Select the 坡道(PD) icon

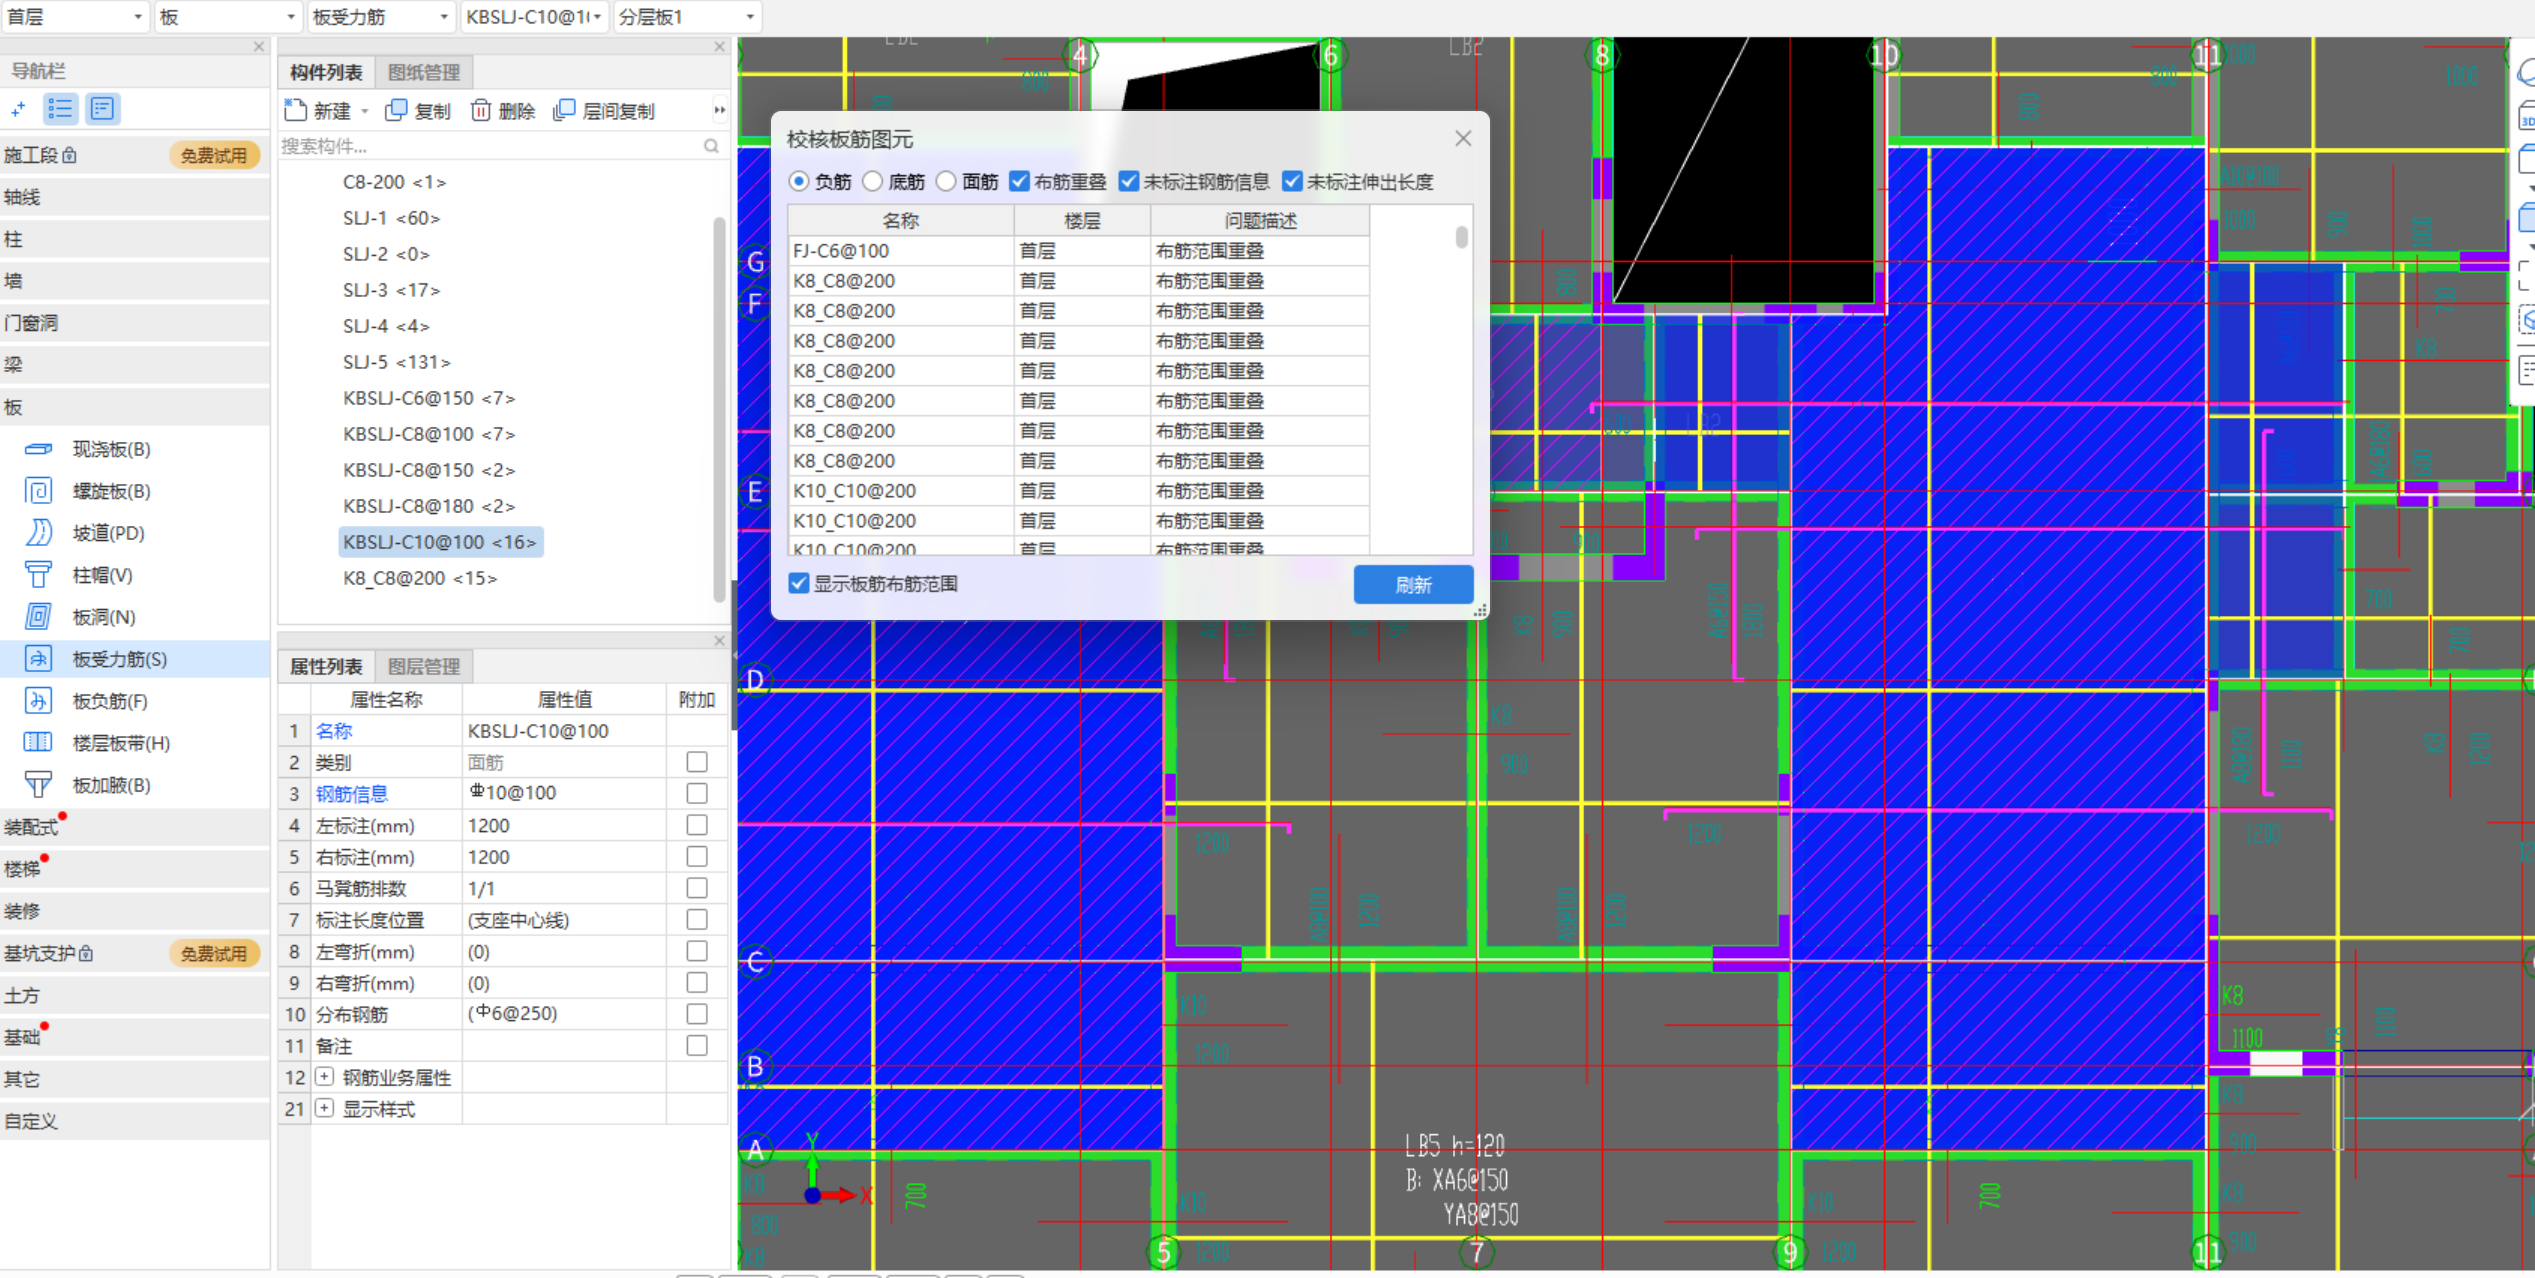pyautogui.click(x=38, y=533)
